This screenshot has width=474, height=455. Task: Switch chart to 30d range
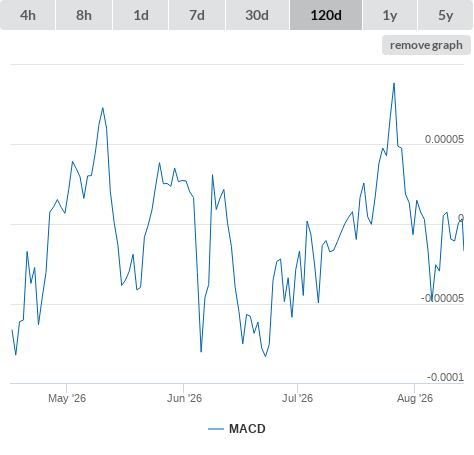[x=257, y=15]
